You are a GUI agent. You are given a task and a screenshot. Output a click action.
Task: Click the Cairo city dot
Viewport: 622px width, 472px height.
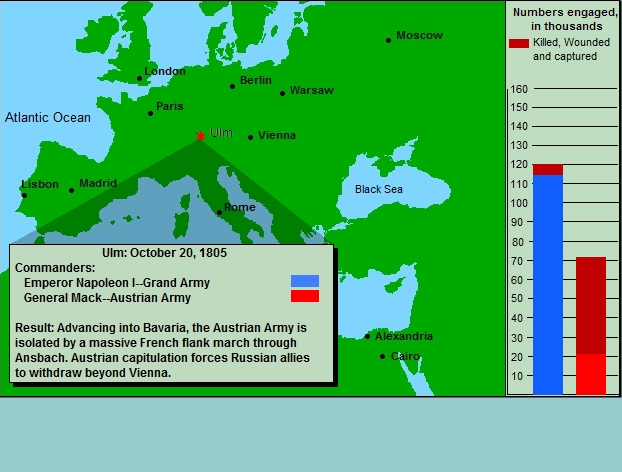point(382,356)
